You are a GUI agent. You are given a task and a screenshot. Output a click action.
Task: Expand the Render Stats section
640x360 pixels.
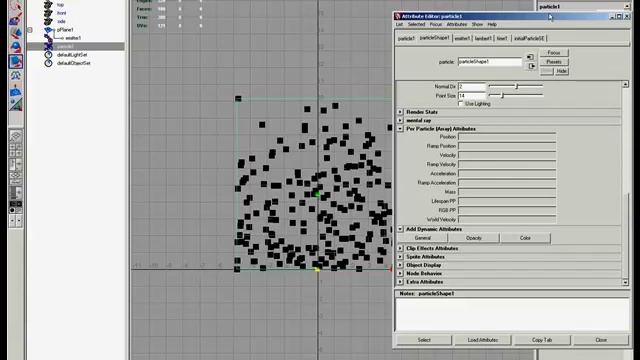(x=400, y=112)
